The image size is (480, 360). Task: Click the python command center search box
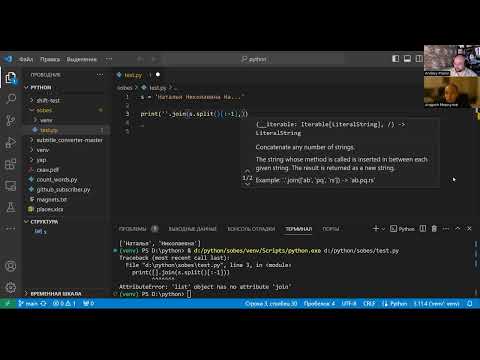(255, 59)
